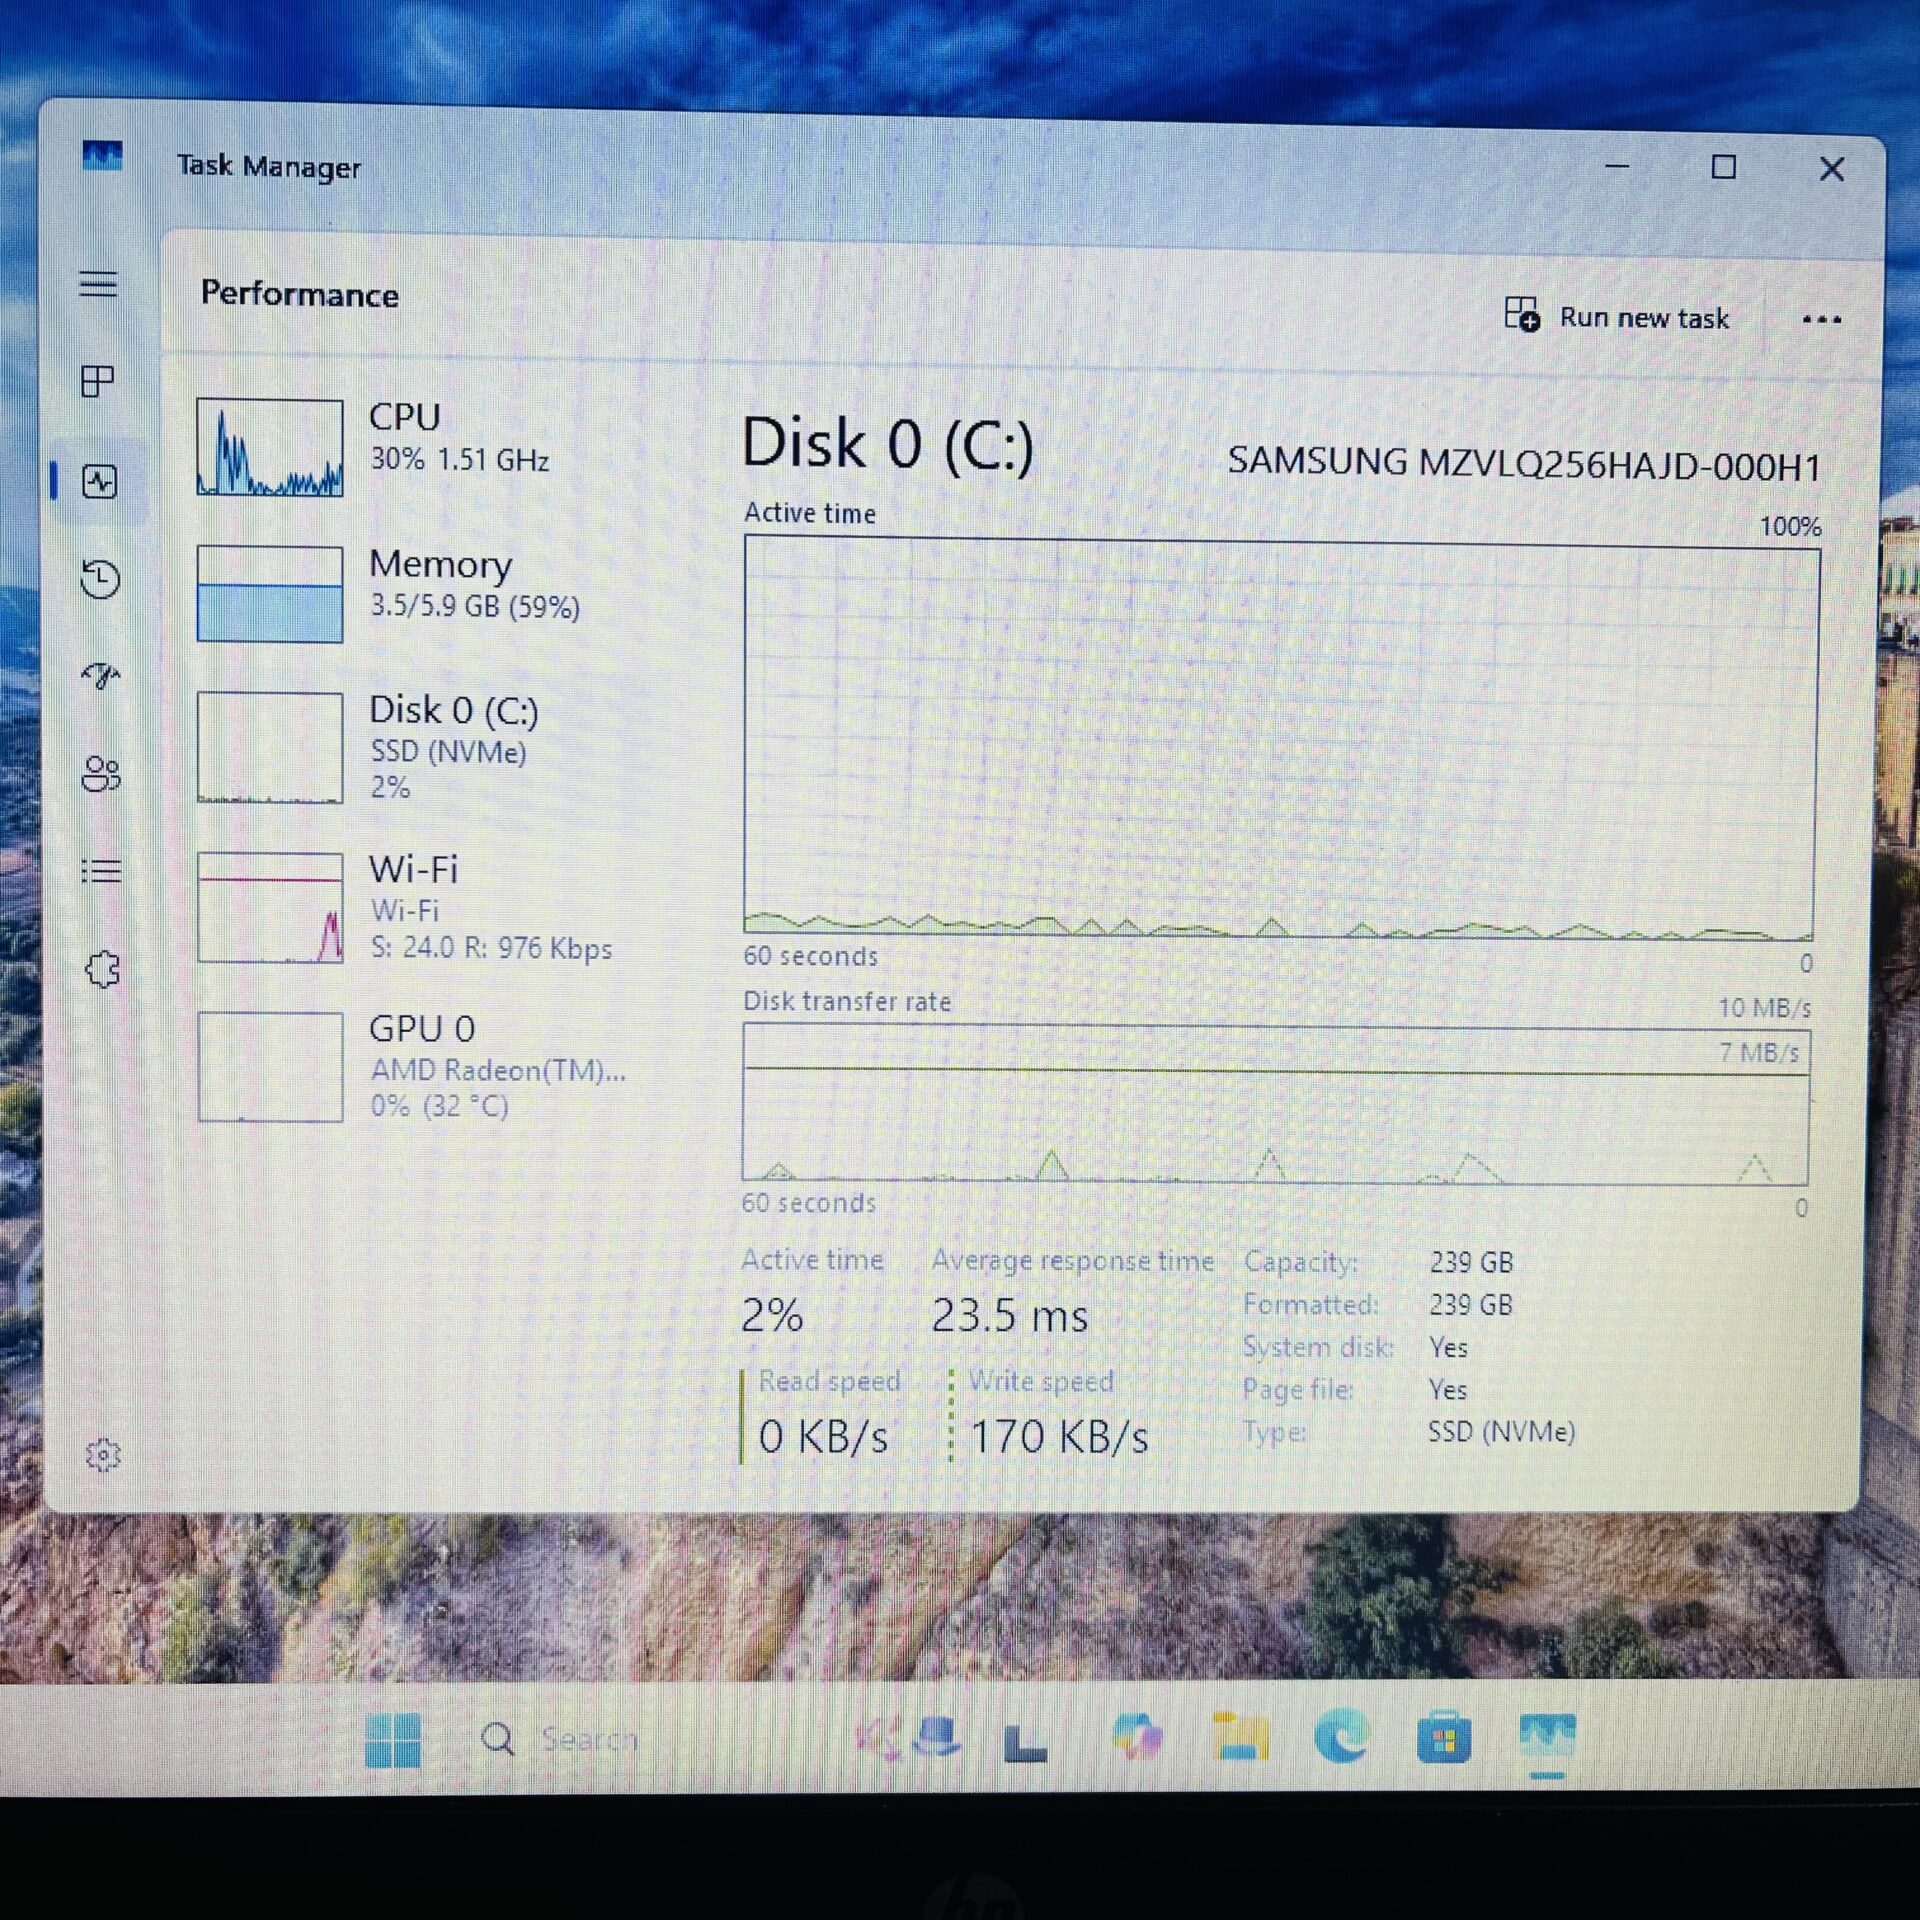The height and width of the screenshot is (1920, 1920).
Task: Open the Processes view in the sidebar
Action: (100, 383)
